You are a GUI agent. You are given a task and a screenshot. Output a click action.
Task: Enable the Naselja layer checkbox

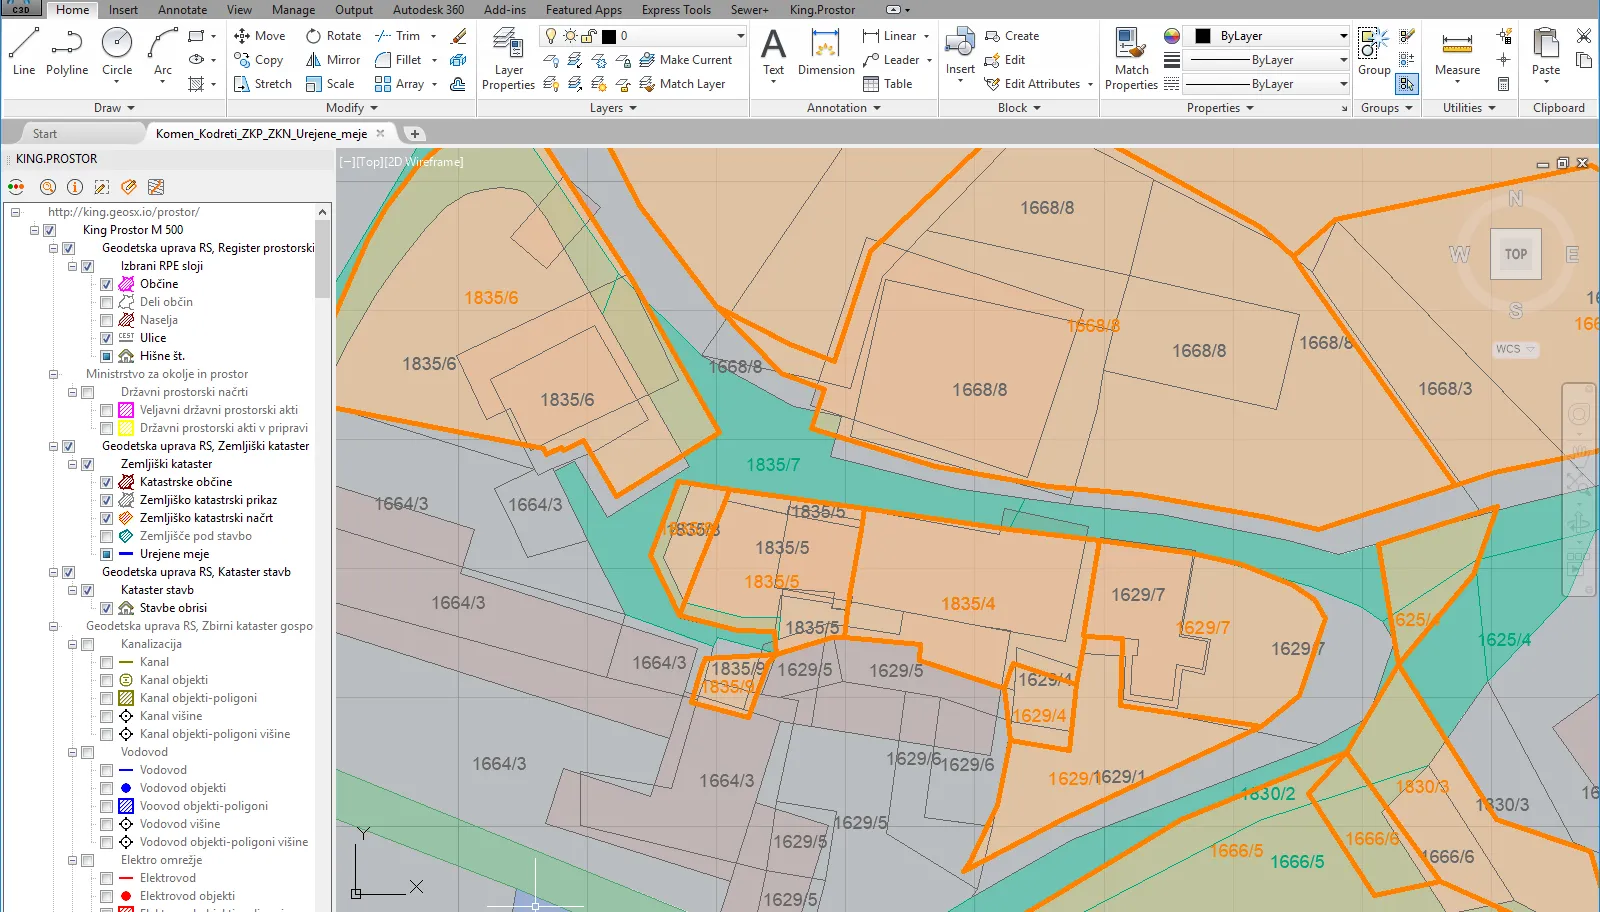(106, 320)
